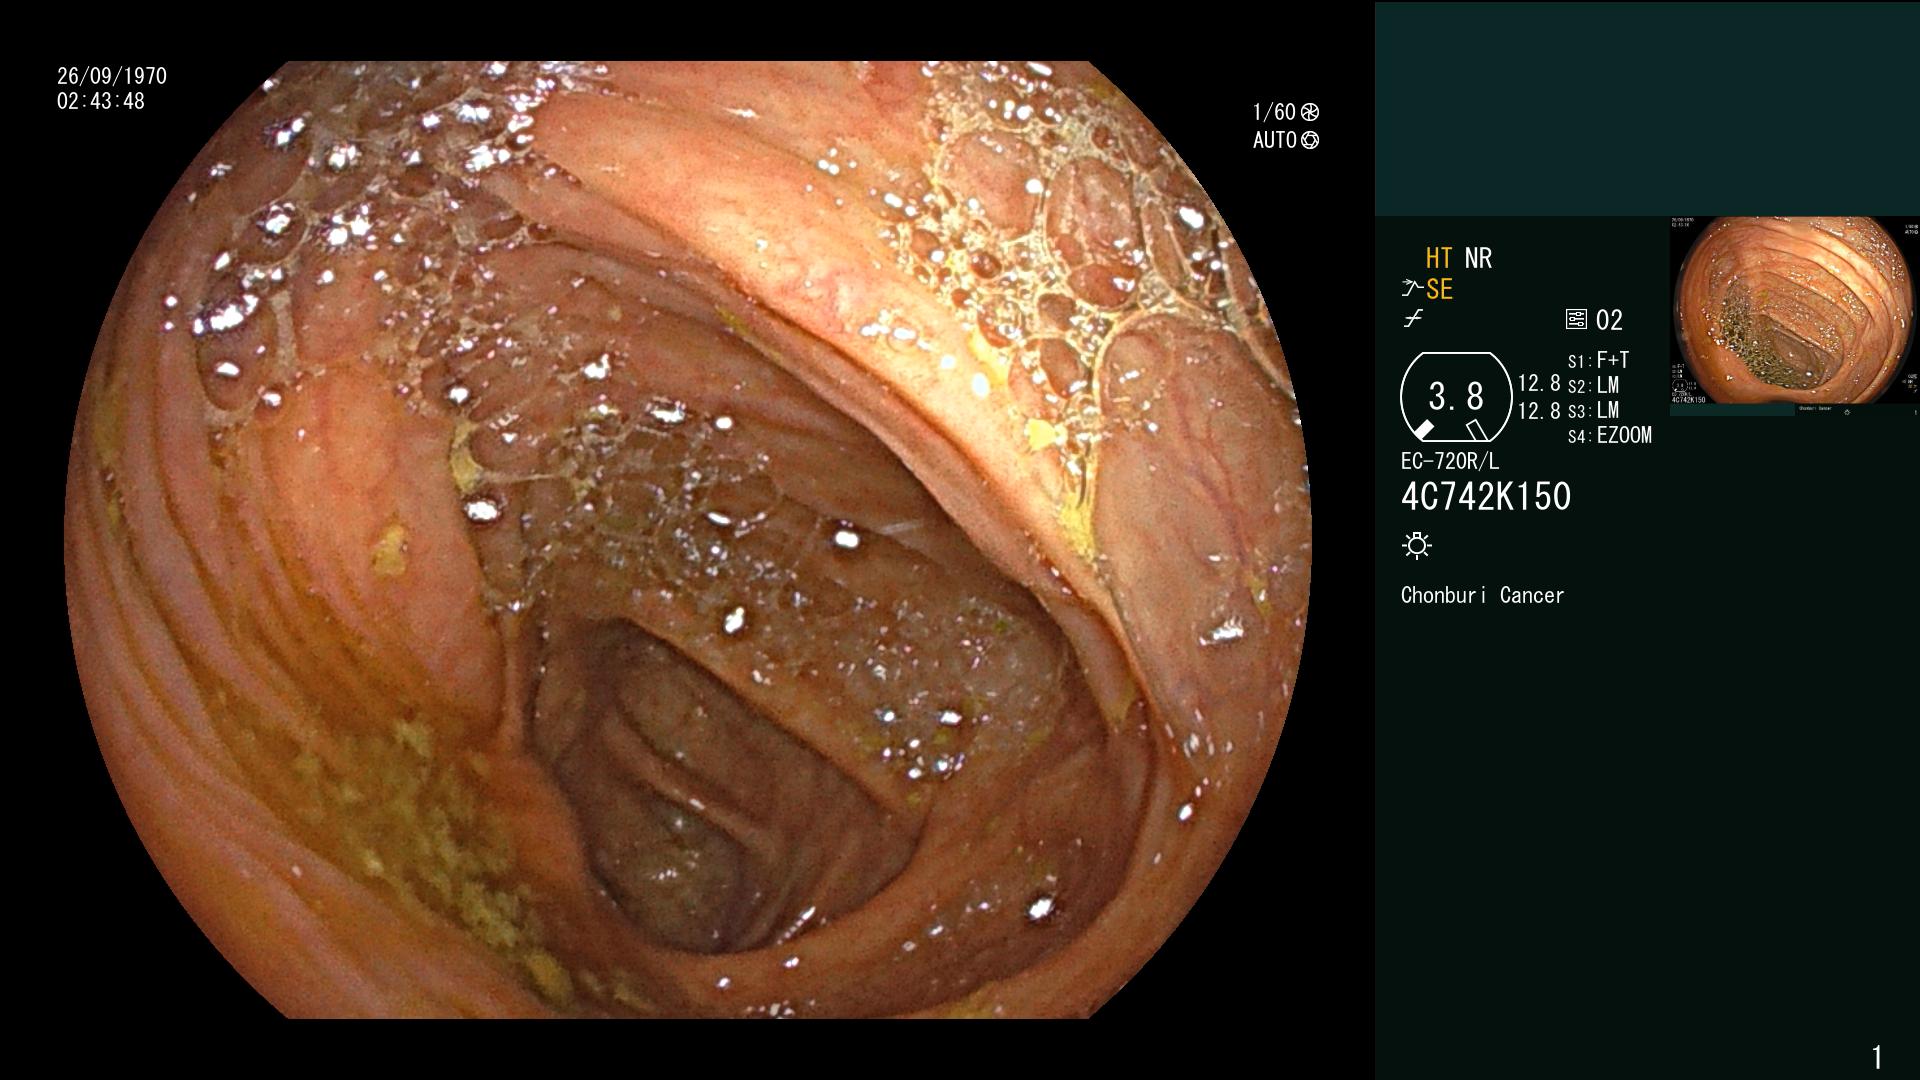Click the date 26/09/1970 overlay
Screen dimensions: 1920x1080
[112, 76]
